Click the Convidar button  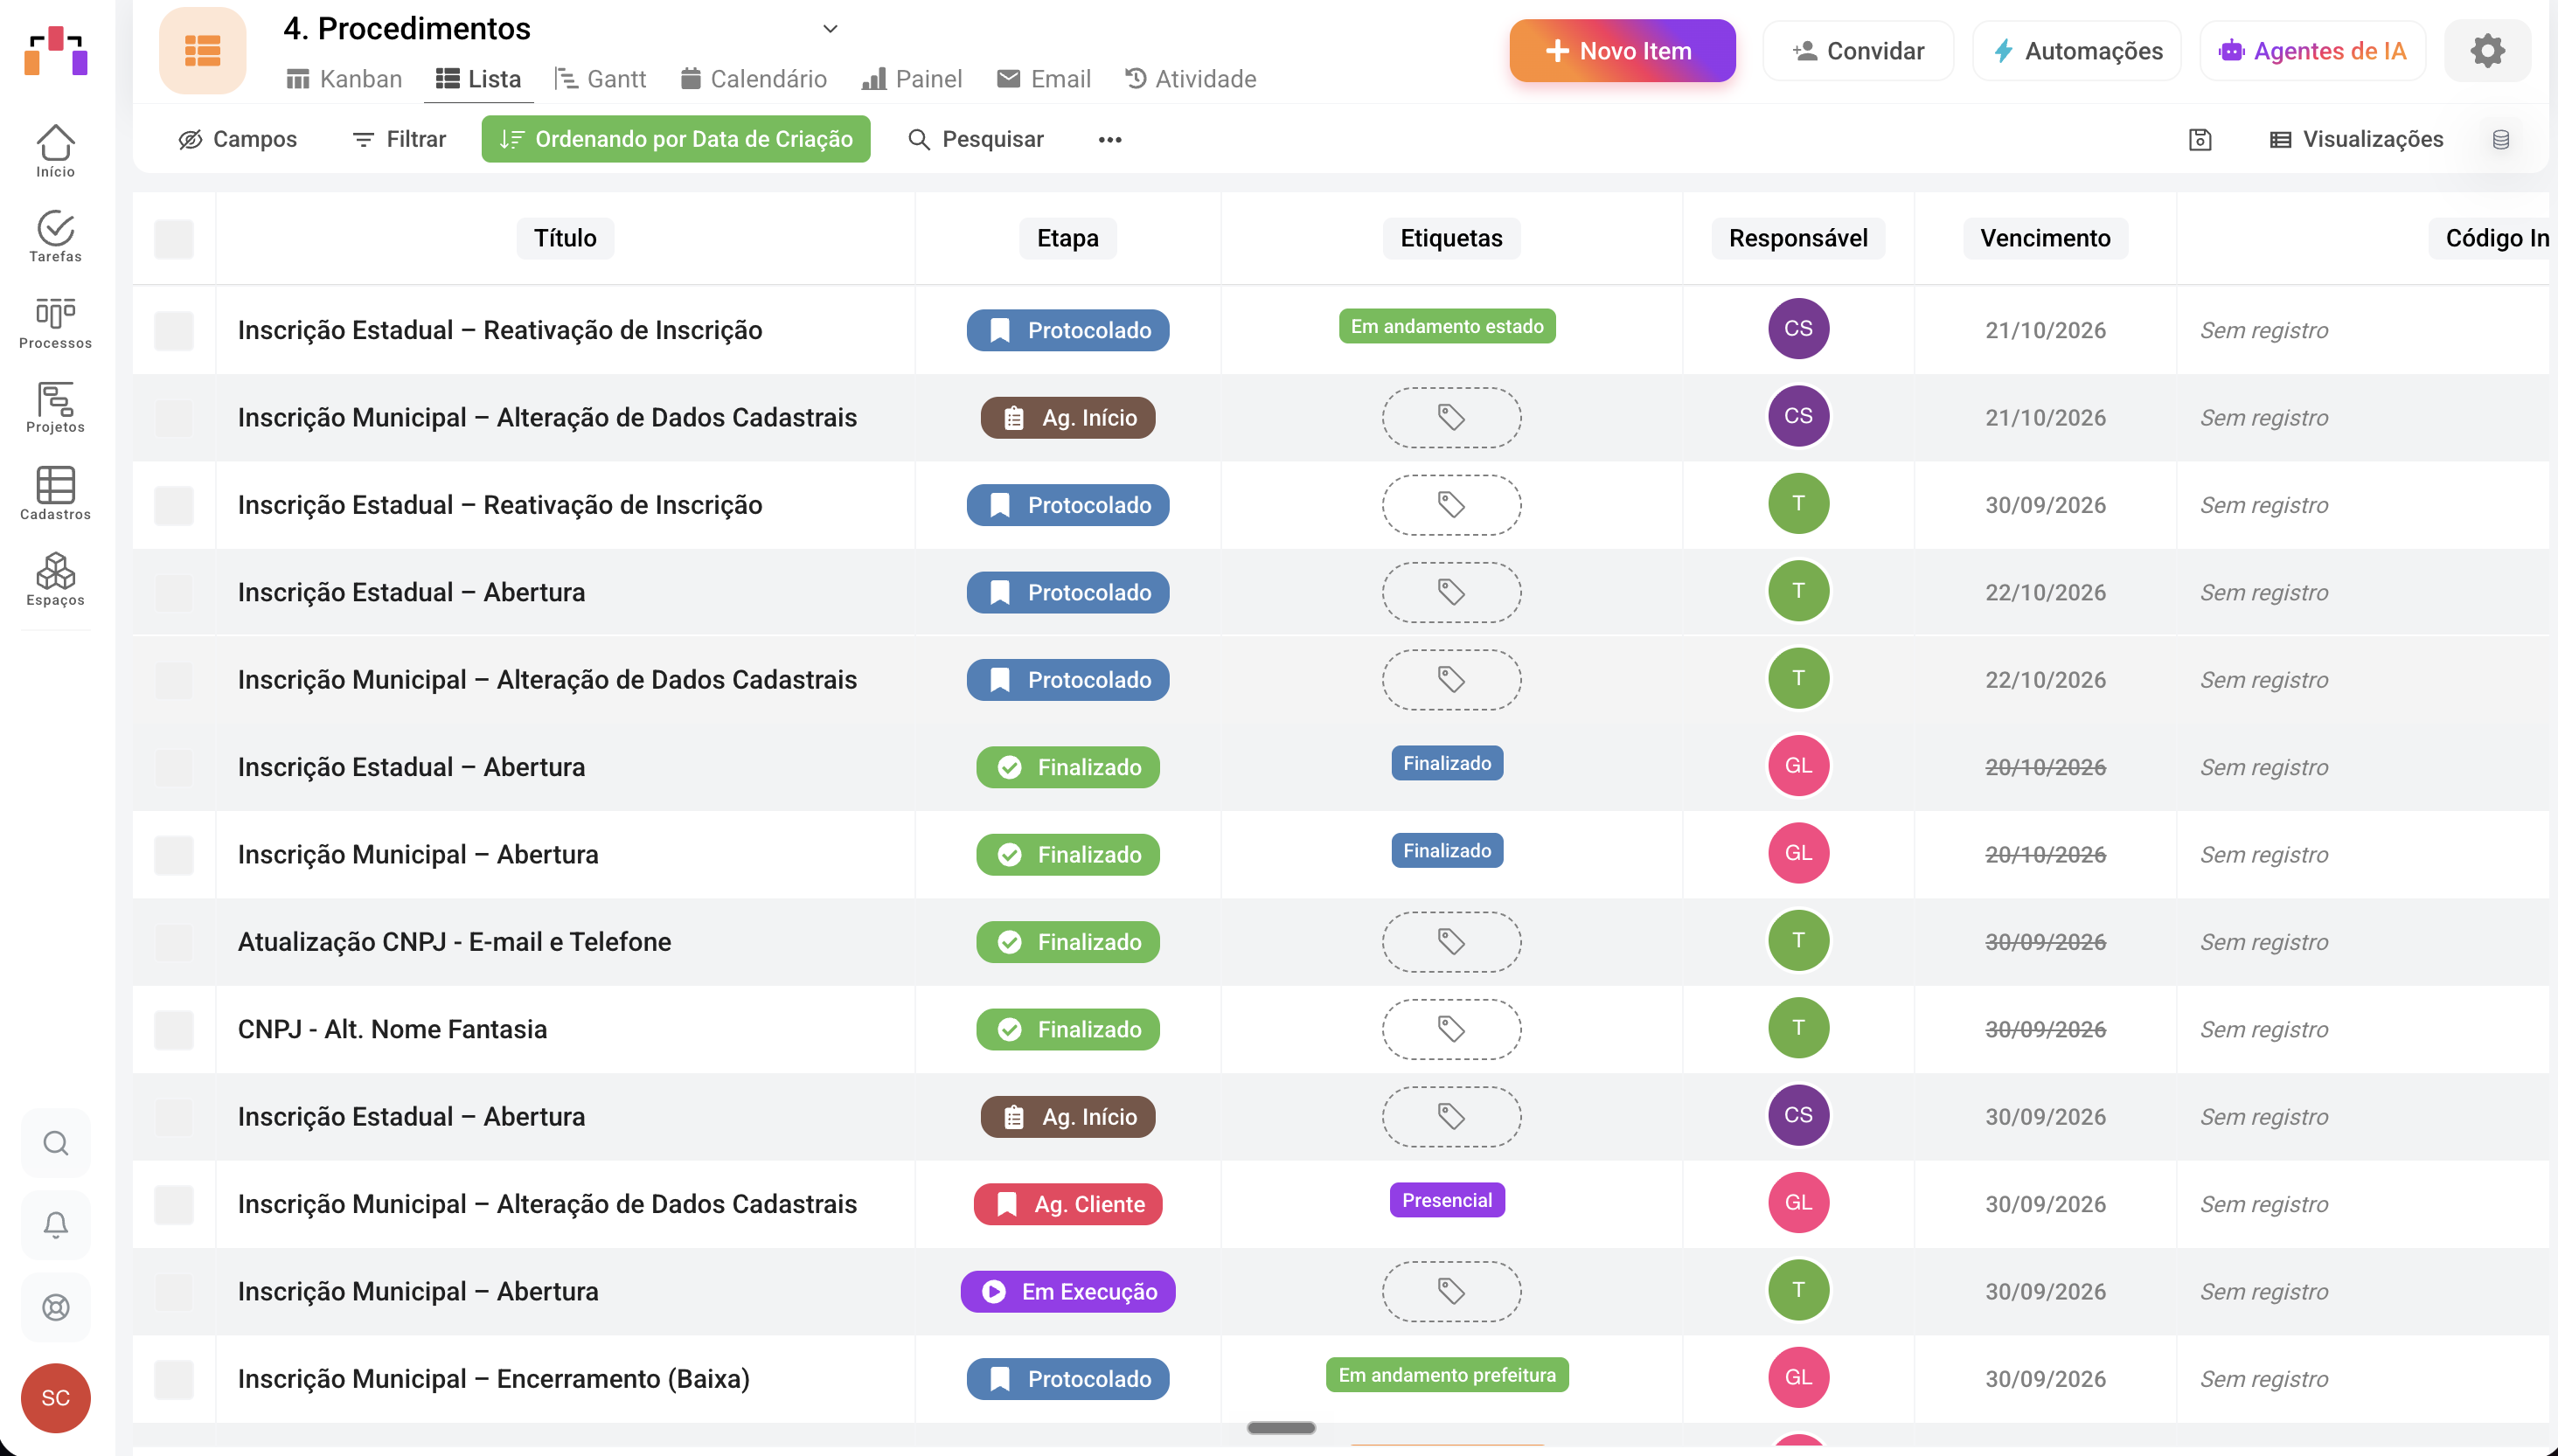point(1858,51)
